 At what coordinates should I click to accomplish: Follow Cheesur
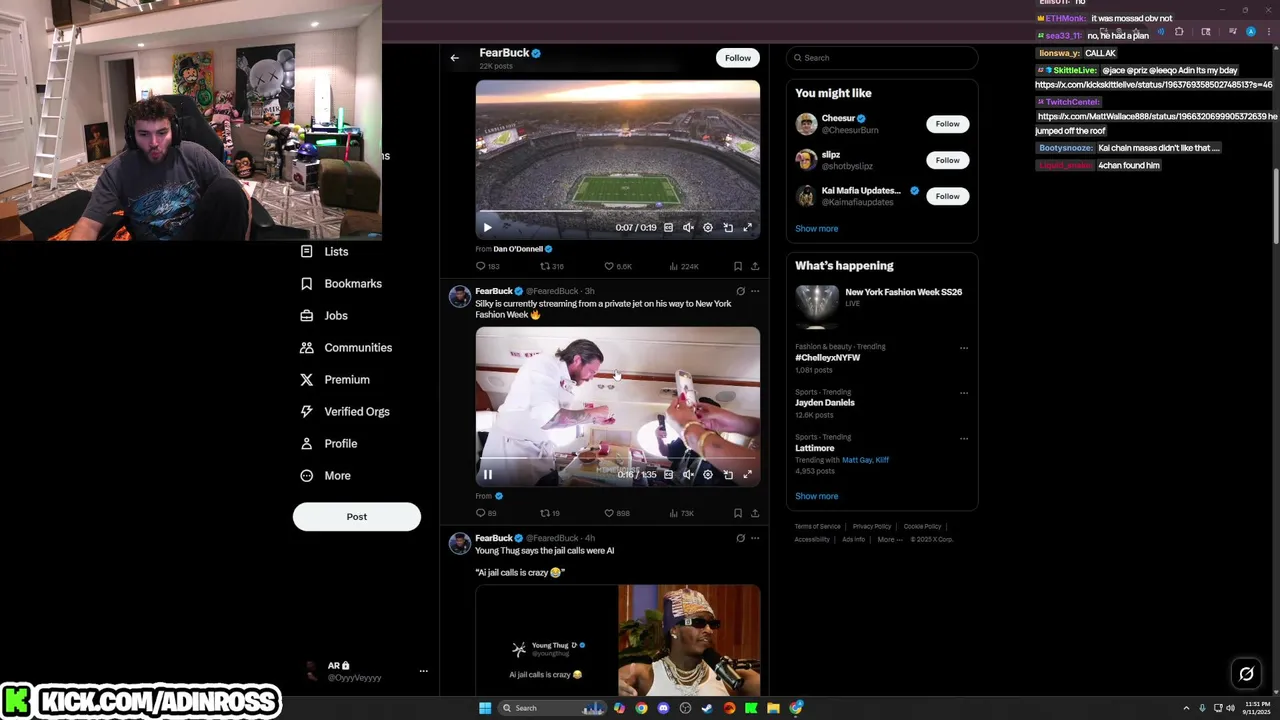[x=948, y=124]
